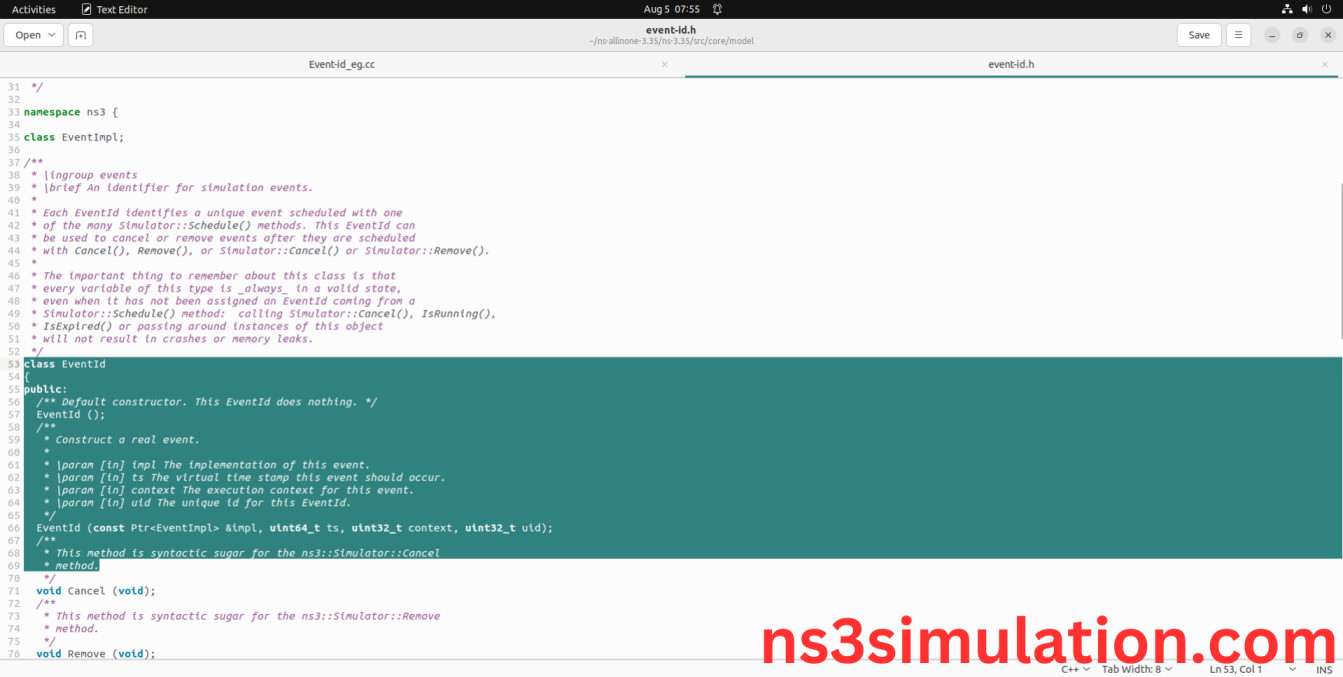Open the Activities overview
1343x677 pixels.
click(34, 9)
